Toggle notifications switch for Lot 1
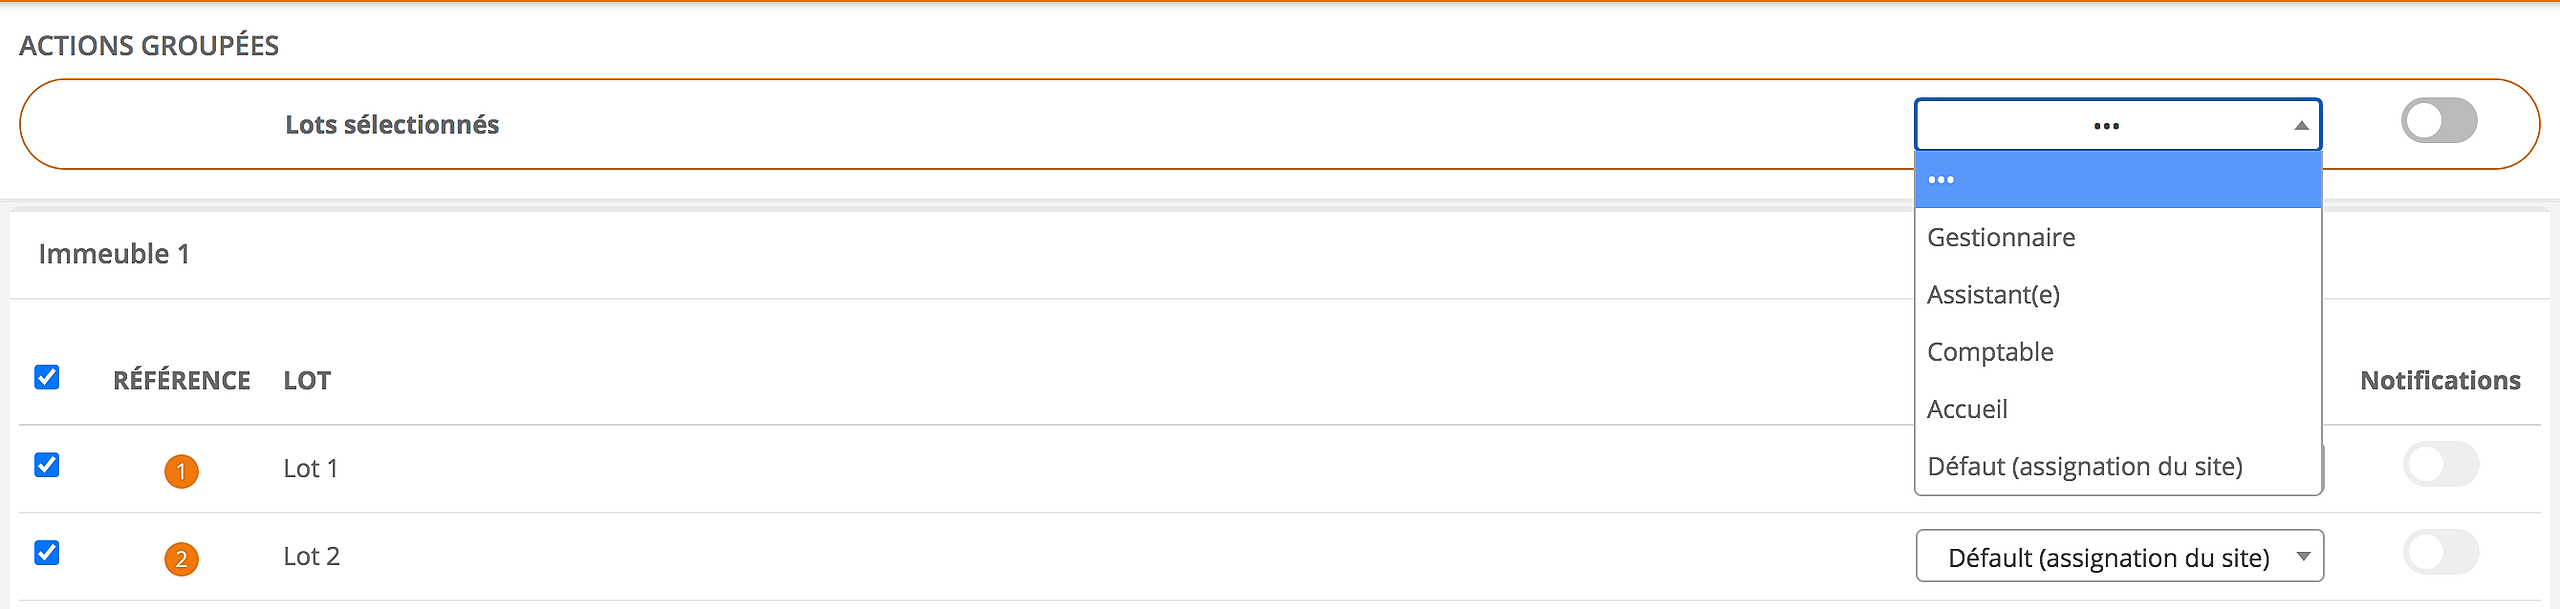The height and width of the screenshot is (609, 2560). coord(2441,464)
